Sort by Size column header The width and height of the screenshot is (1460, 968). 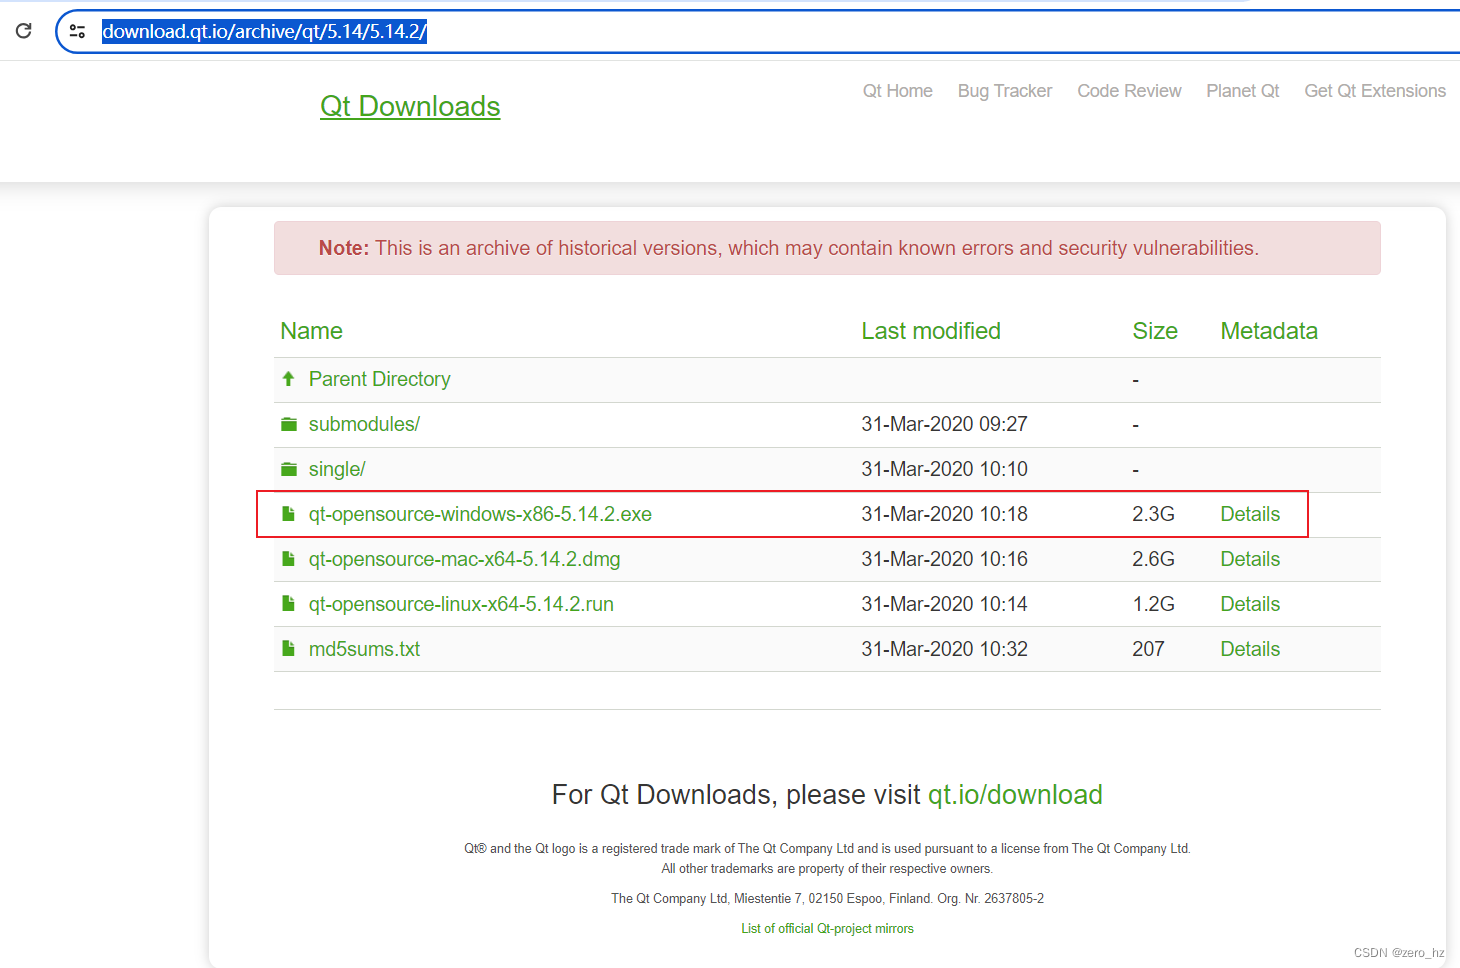coord(1155,331)
